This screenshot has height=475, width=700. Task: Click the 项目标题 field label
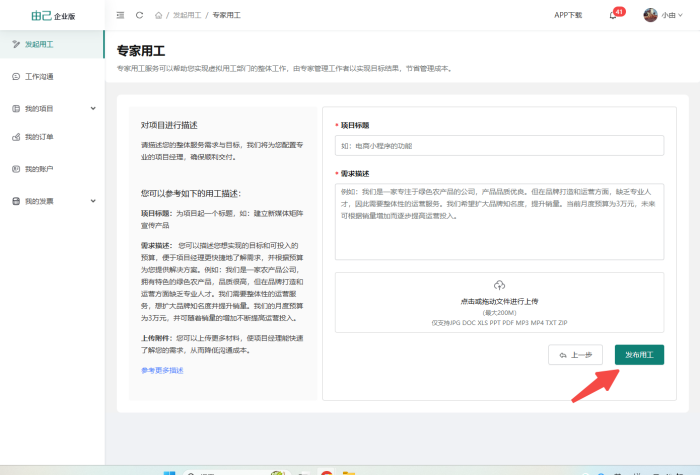tap(355, 125)
